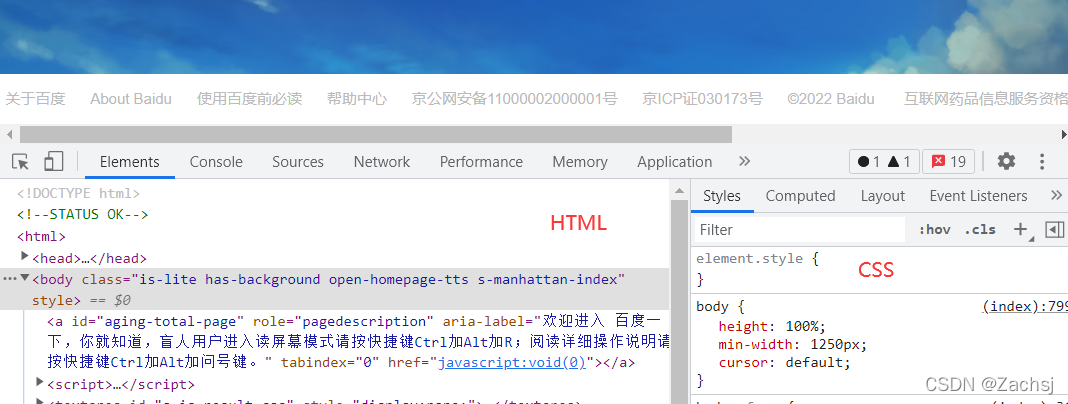The height and width of the screenshot is (404, 1068).
Task: Switch to the Elements tab
Action: 129,162
